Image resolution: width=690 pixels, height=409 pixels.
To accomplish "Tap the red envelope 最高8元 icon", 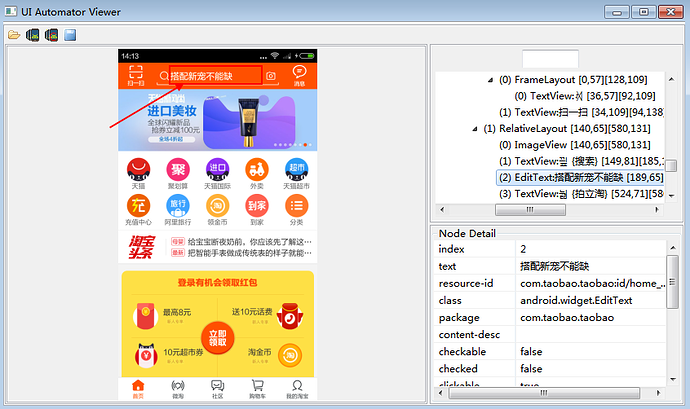I will [x=145, y=316].
